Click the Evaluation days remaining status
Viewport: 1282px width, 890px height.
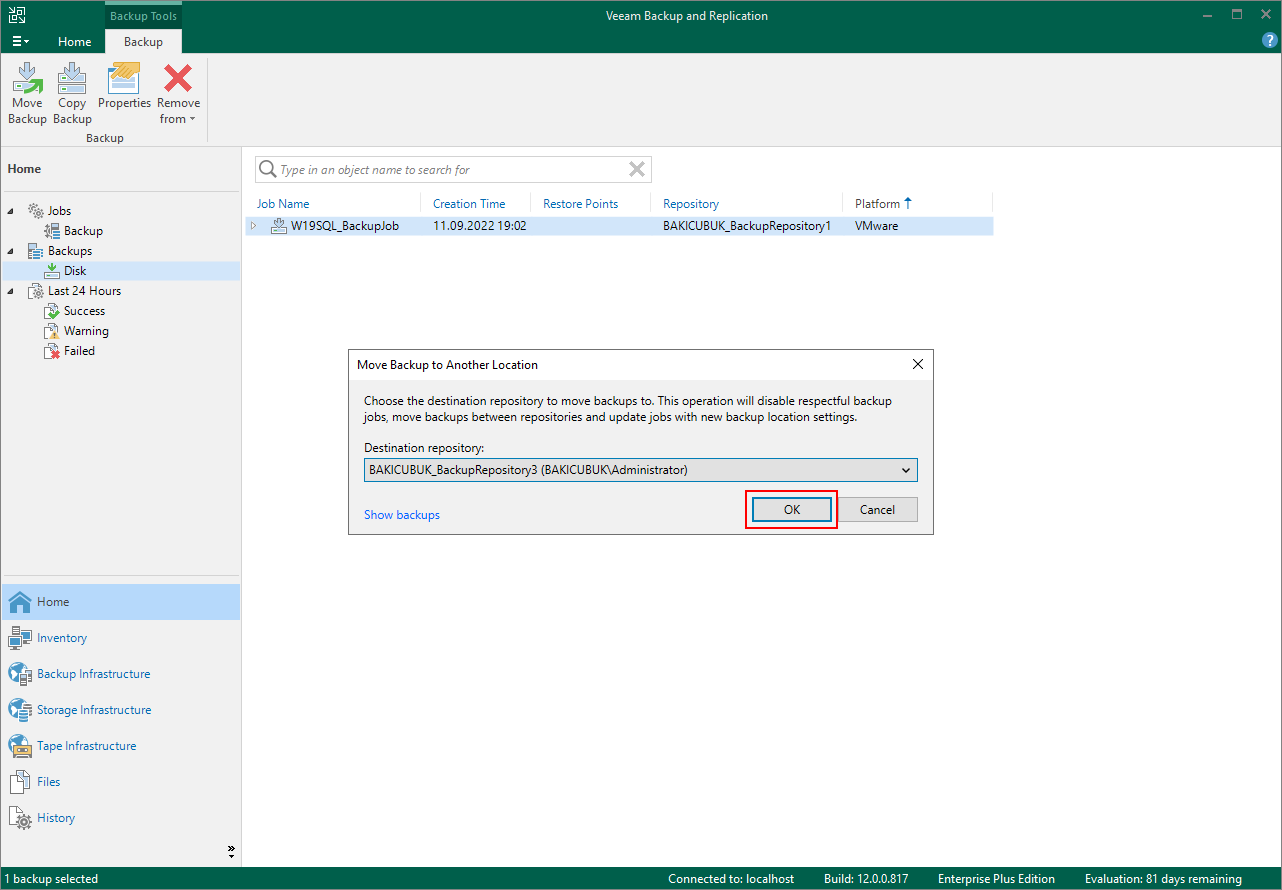point(1163,879)
